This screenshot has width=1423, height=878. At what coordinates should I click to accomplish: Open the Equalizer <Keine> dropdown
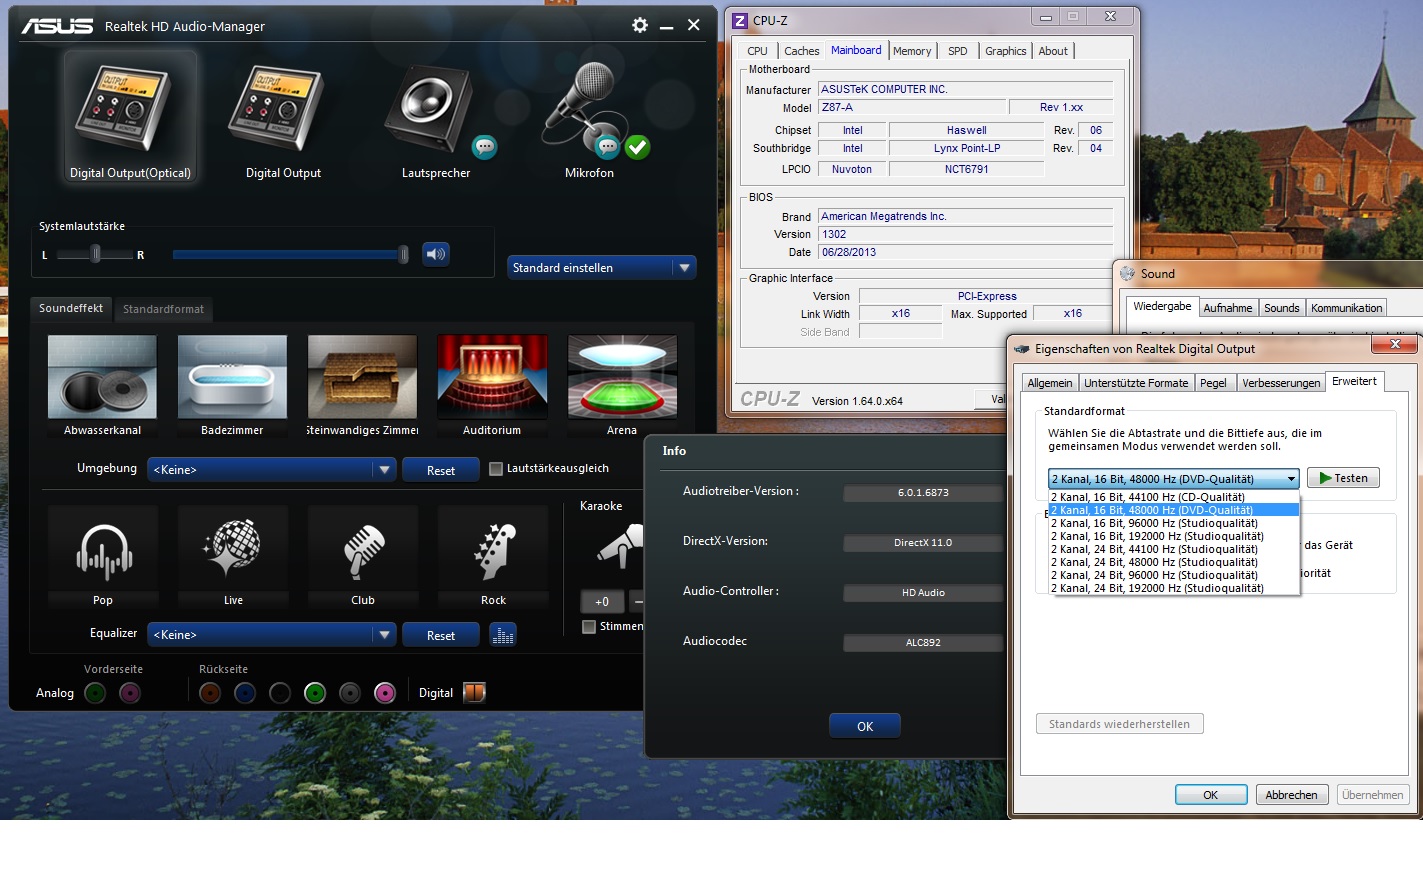point(272,635)
